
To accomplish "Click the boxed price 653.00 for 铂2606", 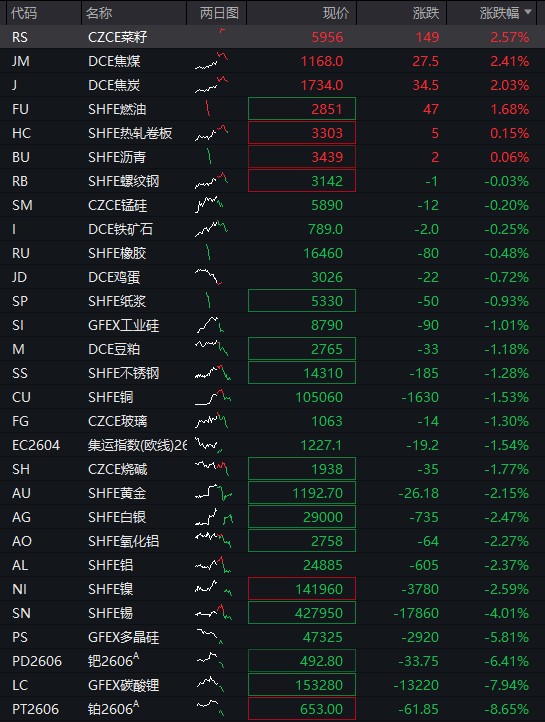I will 302,709.
